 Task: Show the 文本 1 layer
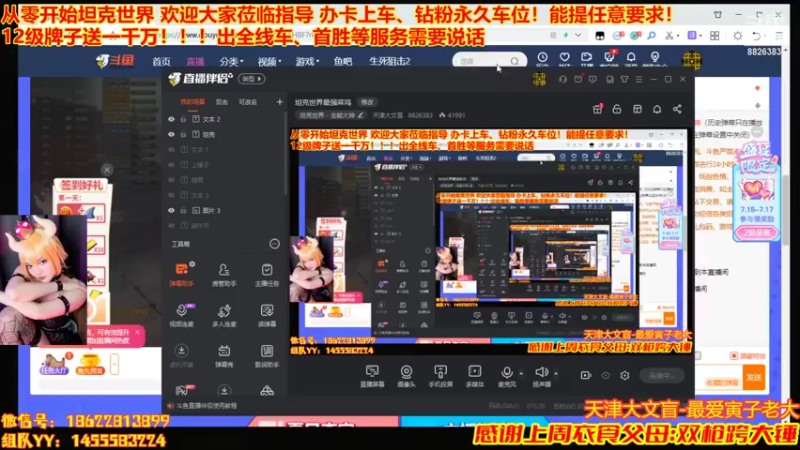[x=171, y=149]
